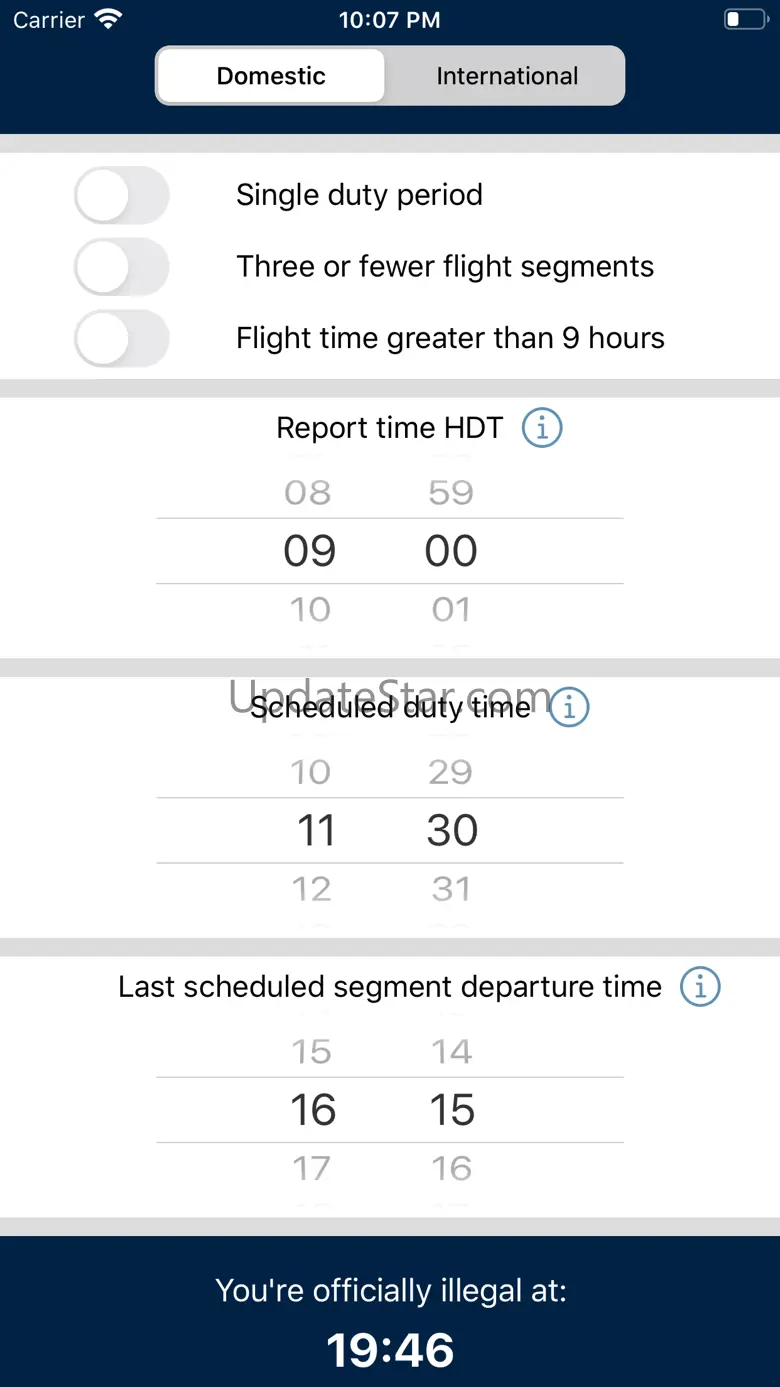Screen dimensions: 780x1387
Task: Pick hour 10 in Report time picker
Action: tap(310, 609)
